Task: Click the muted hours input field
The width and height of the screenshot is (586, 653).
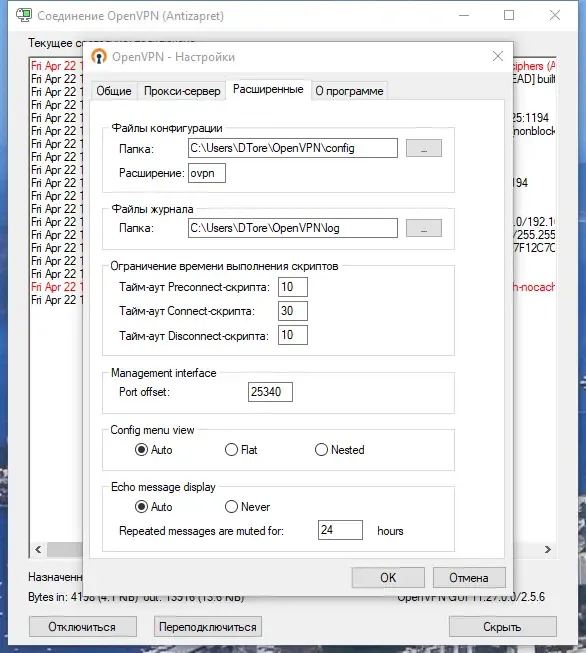Action: pos(340,530)
